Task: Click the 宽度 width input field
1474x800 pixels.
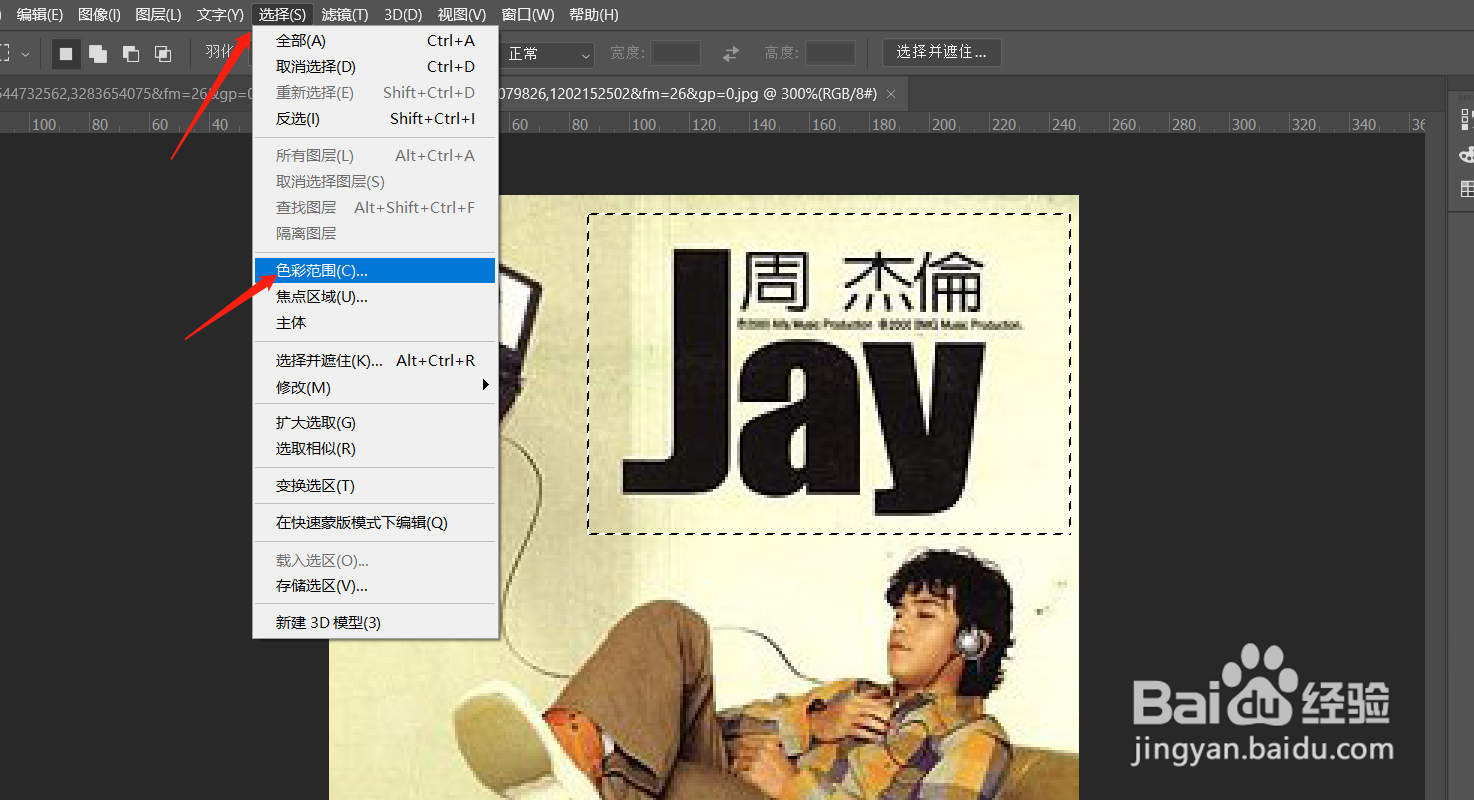Action: point(676,53)
